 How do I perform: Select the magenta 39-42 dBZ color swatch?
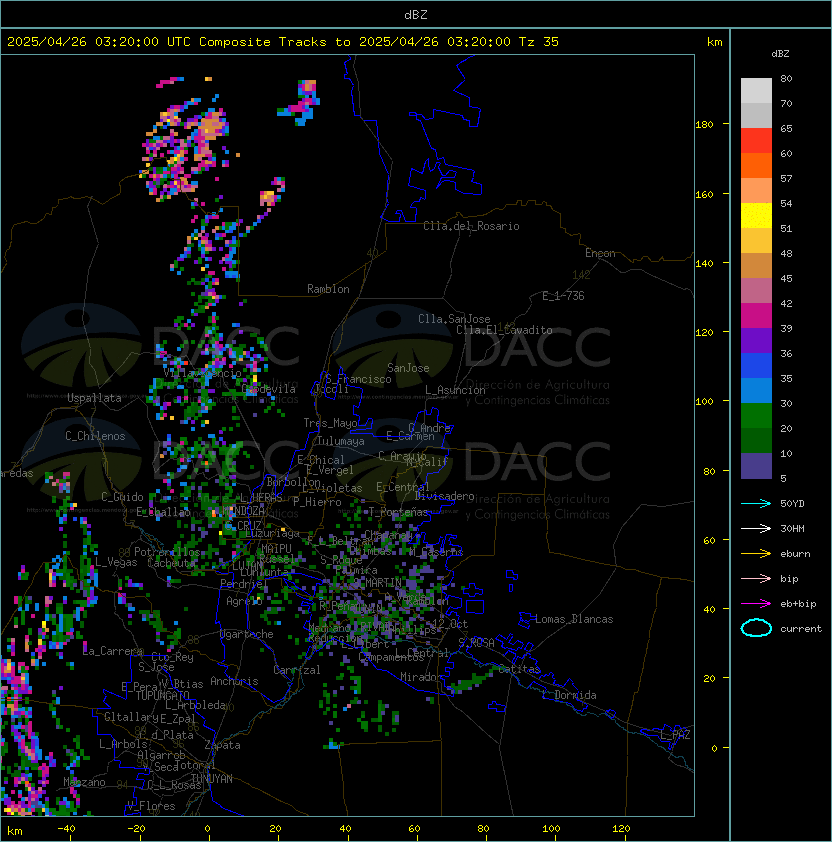[x=756, y=316]
